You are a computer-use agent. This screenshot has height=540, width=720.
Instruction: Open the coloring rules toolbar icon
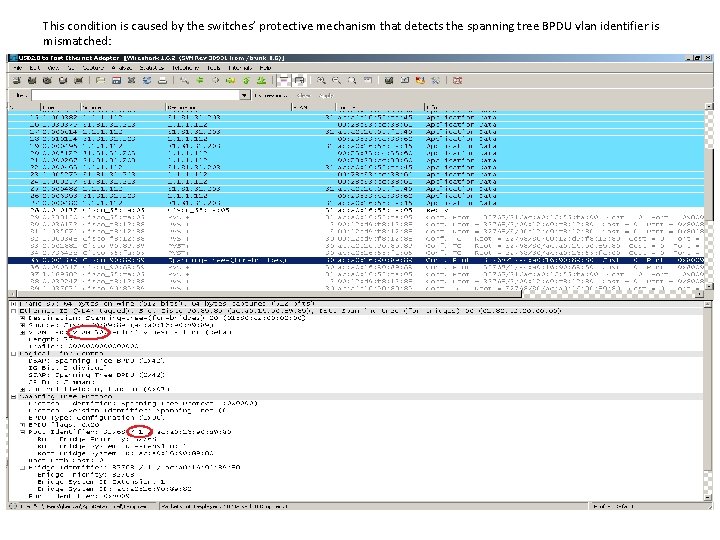(x=420, y=80)
